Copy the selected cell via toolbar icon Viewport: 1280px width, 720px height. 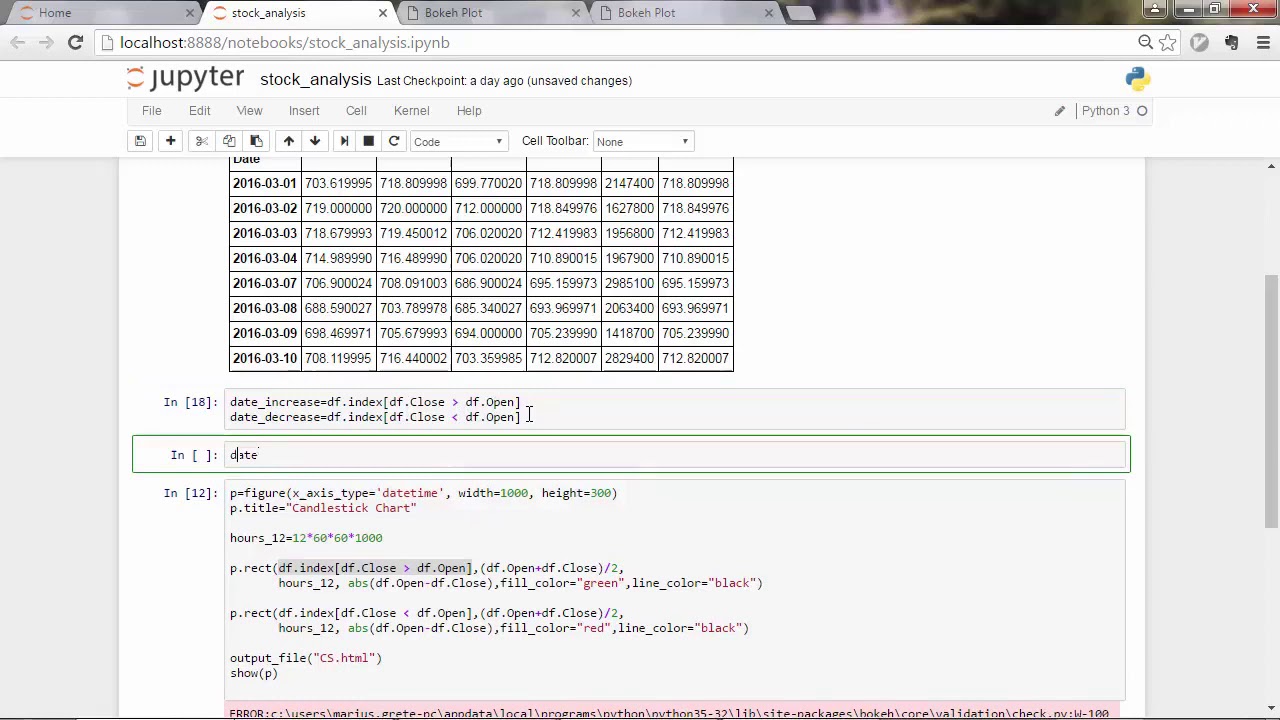[x=229, y=141]
